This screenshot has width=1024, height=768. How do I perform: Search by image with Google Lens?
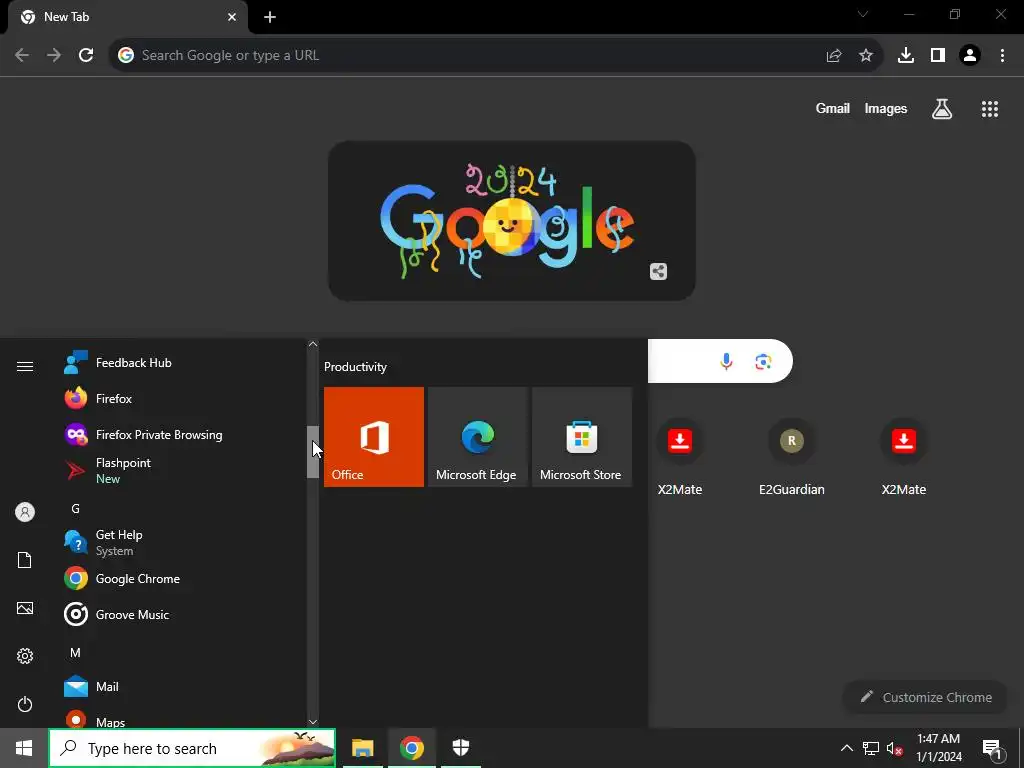point(763,361)
